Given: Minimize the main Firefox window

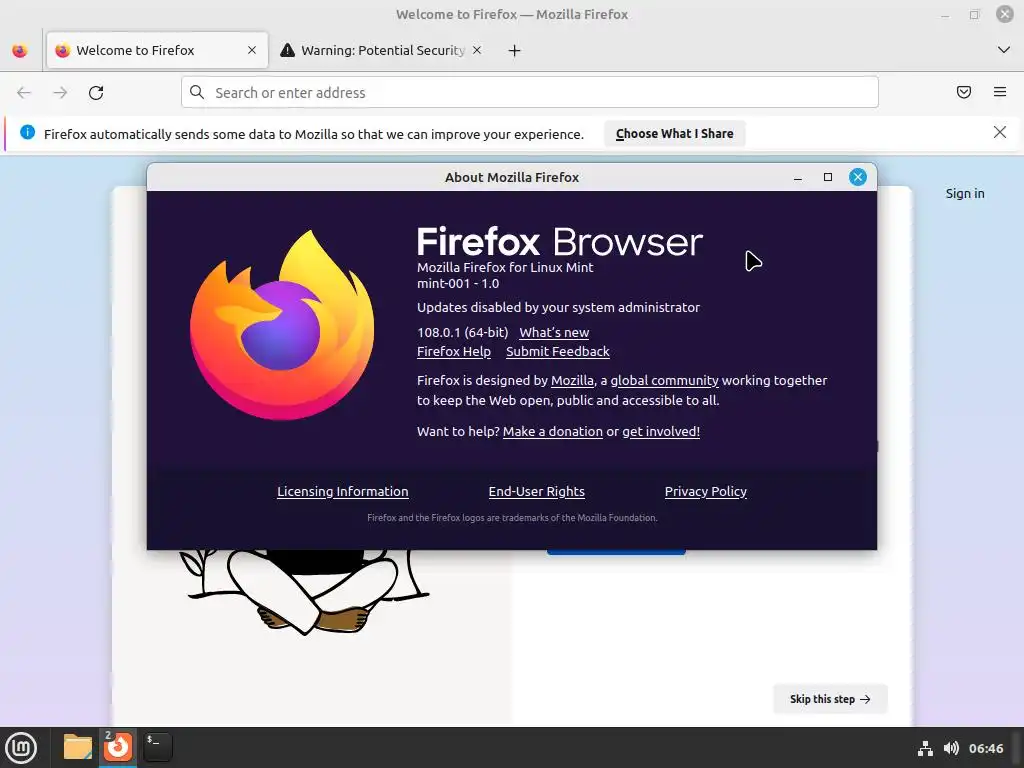Looking at the screenshot, I should (945, 14).
